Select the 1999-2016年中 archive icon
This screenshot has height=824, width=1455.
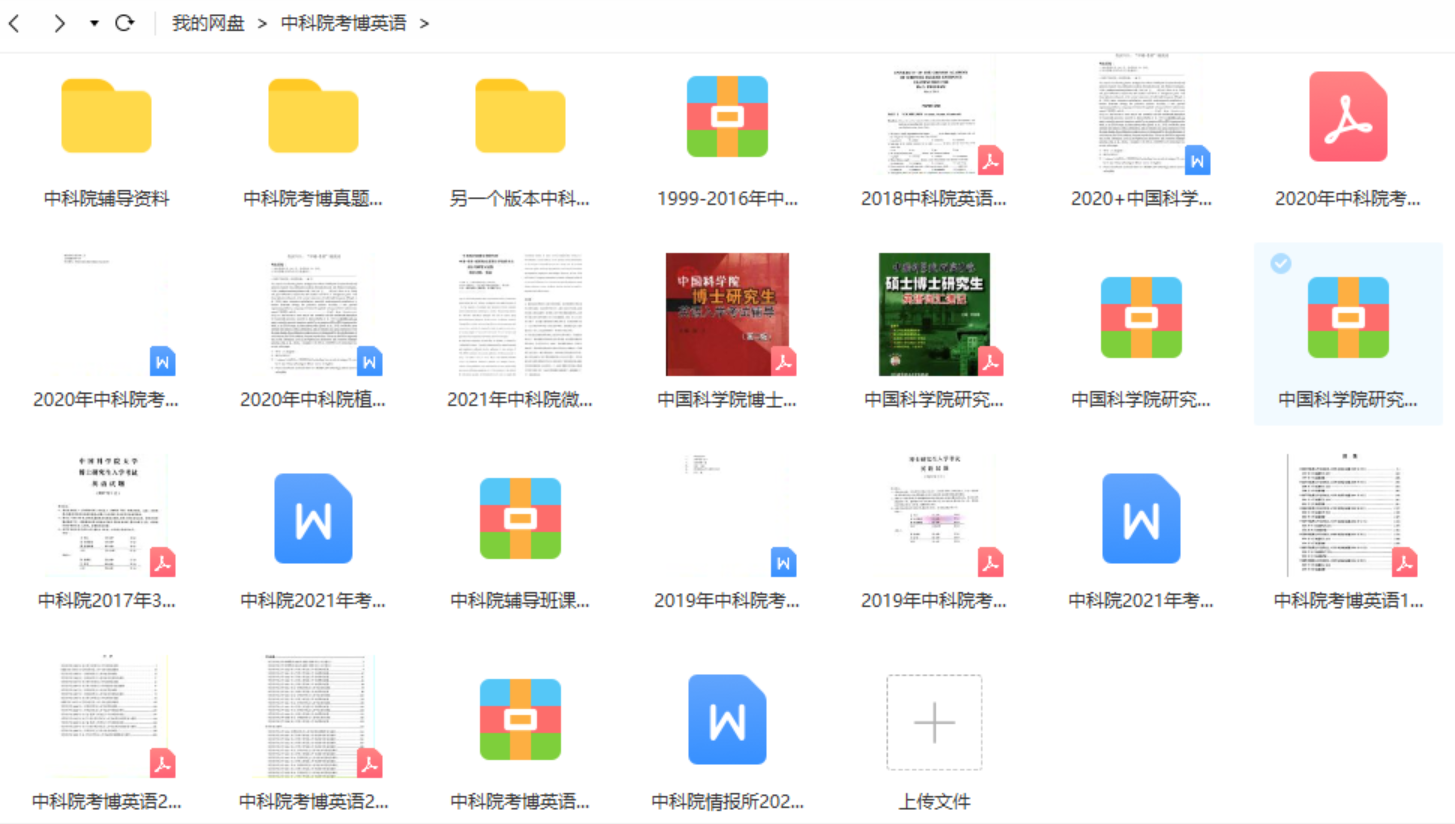pyautogui.click(x=727, y=116)
